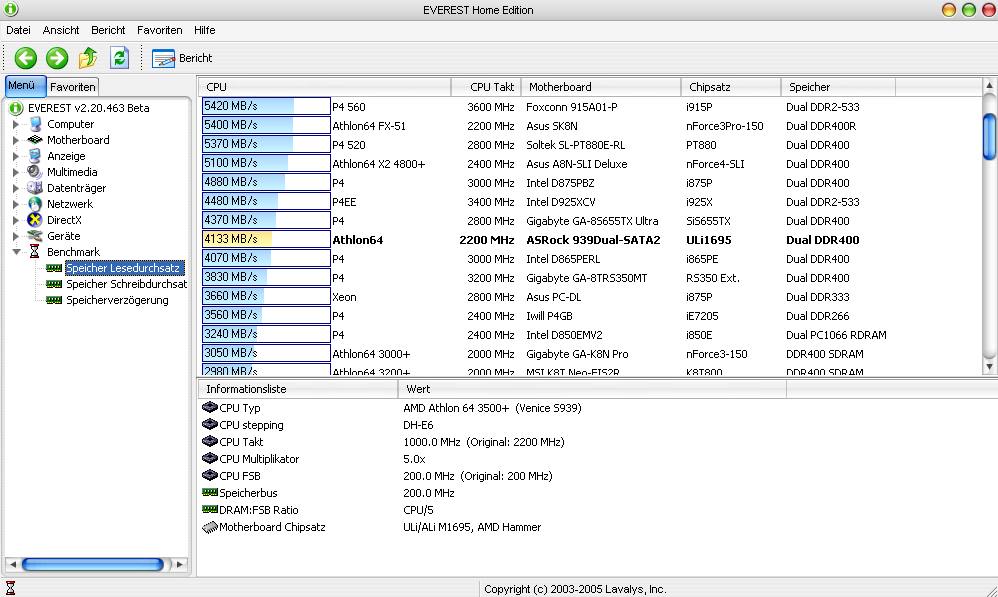This screenshot has height=597, width=998.
Task: Click the DRAM:FSB Ratio memory icon
Action: pyautogui.click(x=209, y=509)
